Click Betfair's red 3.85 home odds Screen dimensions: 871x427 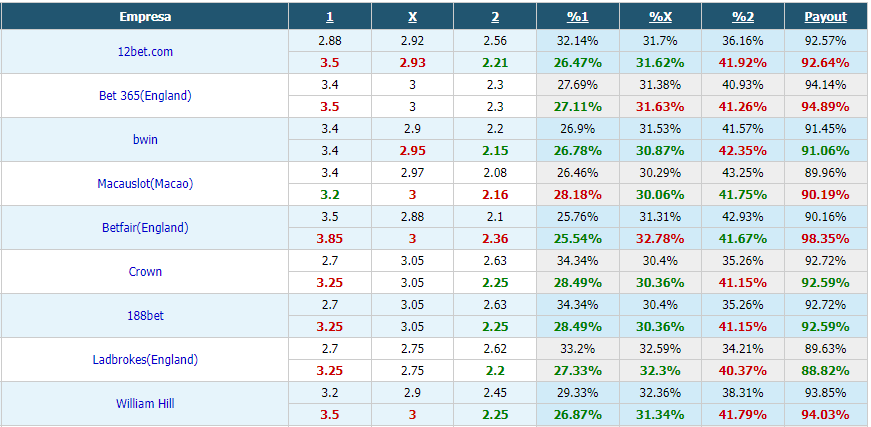pos(330,239)
